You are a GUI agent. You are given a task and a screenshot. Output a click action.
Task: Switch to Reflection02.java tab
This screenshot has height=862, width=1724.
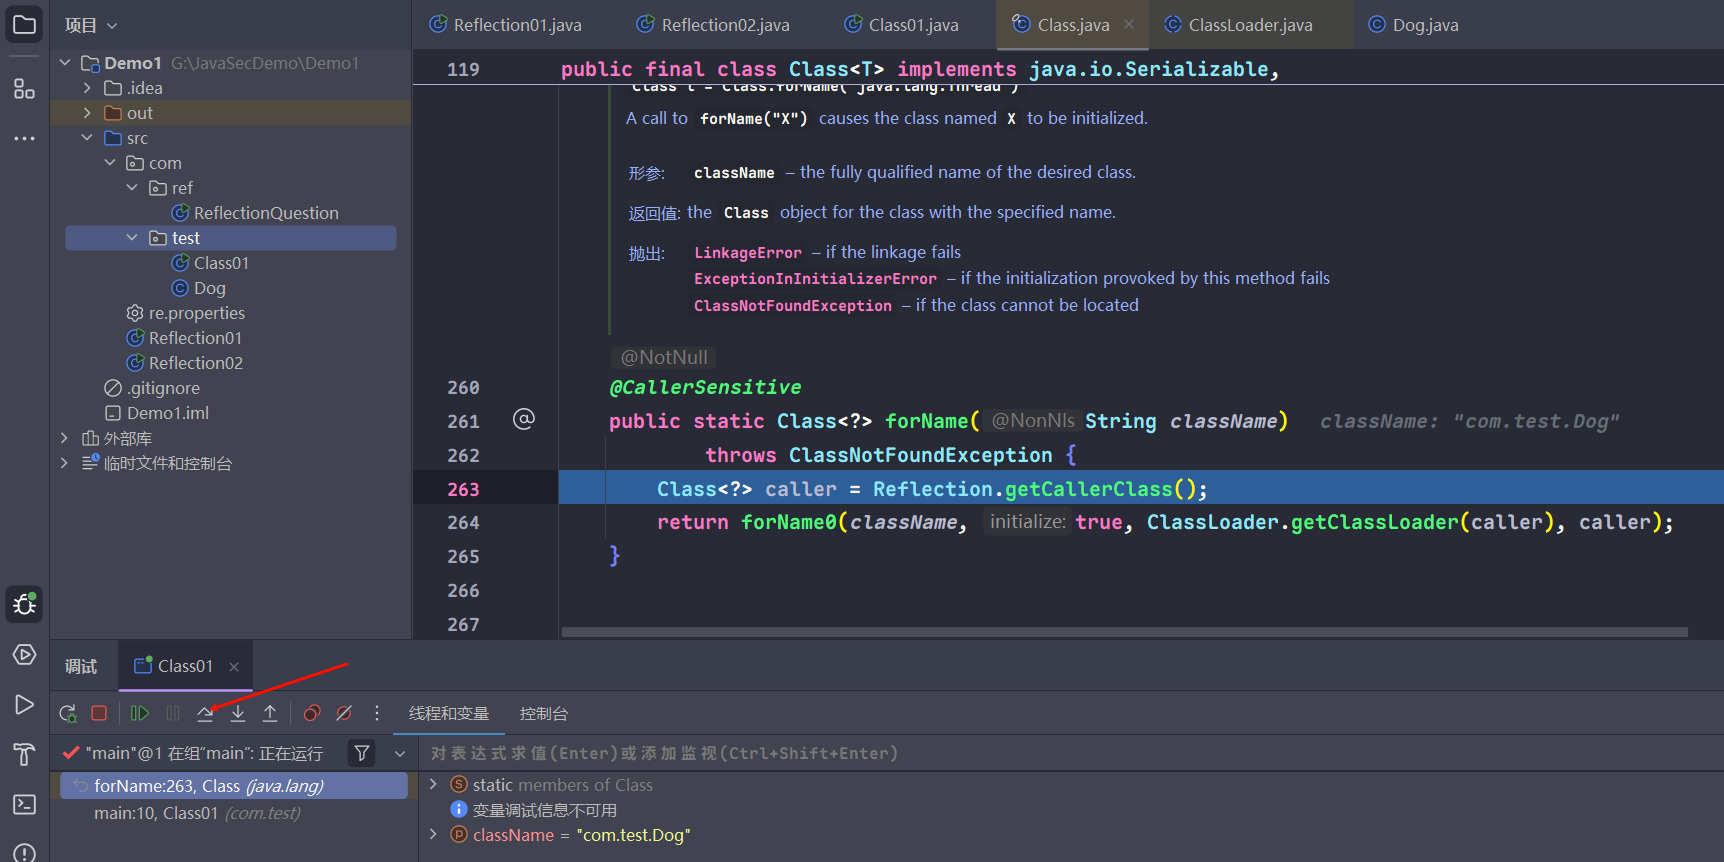click(x=724, y=25)
